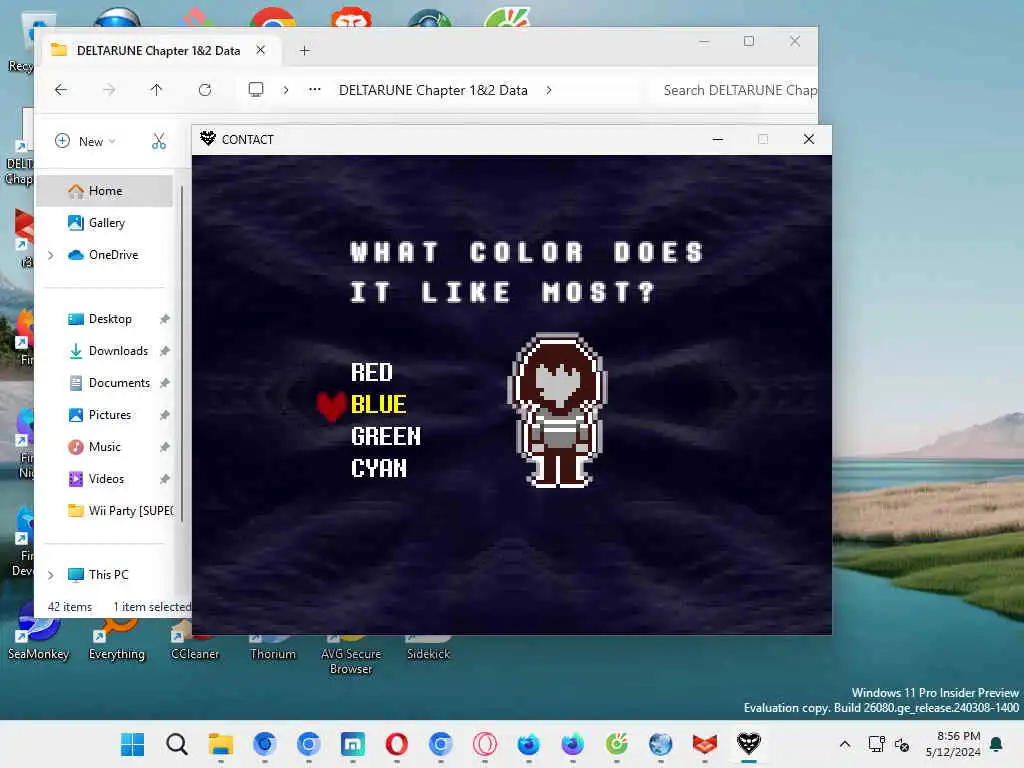Click the pin icon beside Desktop
The height and width of the screenshot is (768, 1024).
pos(165,319)
